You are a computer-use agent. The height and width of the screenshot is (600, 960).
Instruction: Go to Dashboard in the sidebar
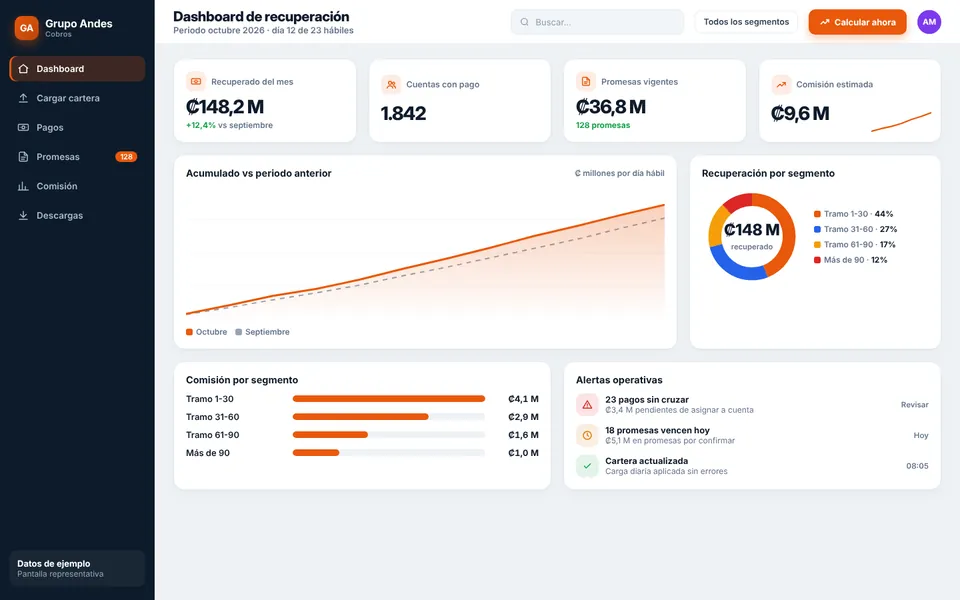point(77,69)
